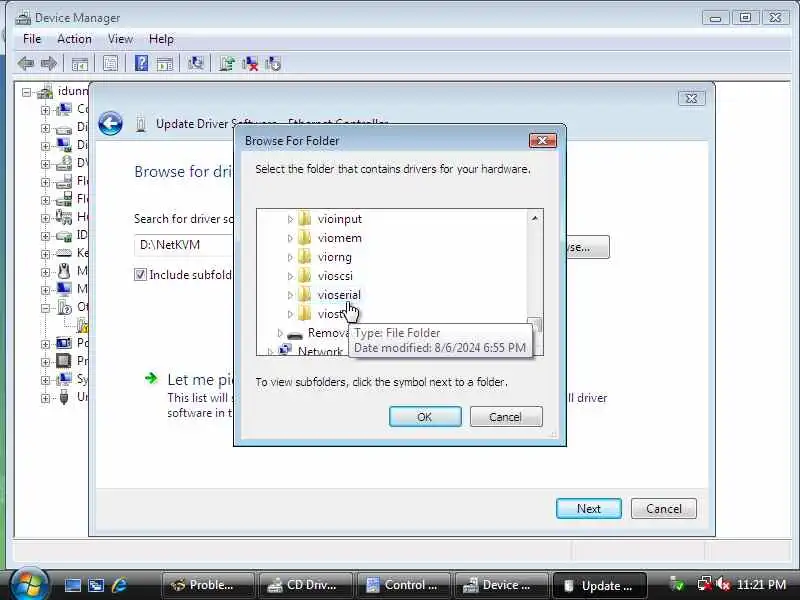Close the Browse For Folder dialog

pyautogui.click(x=542, y=140)
